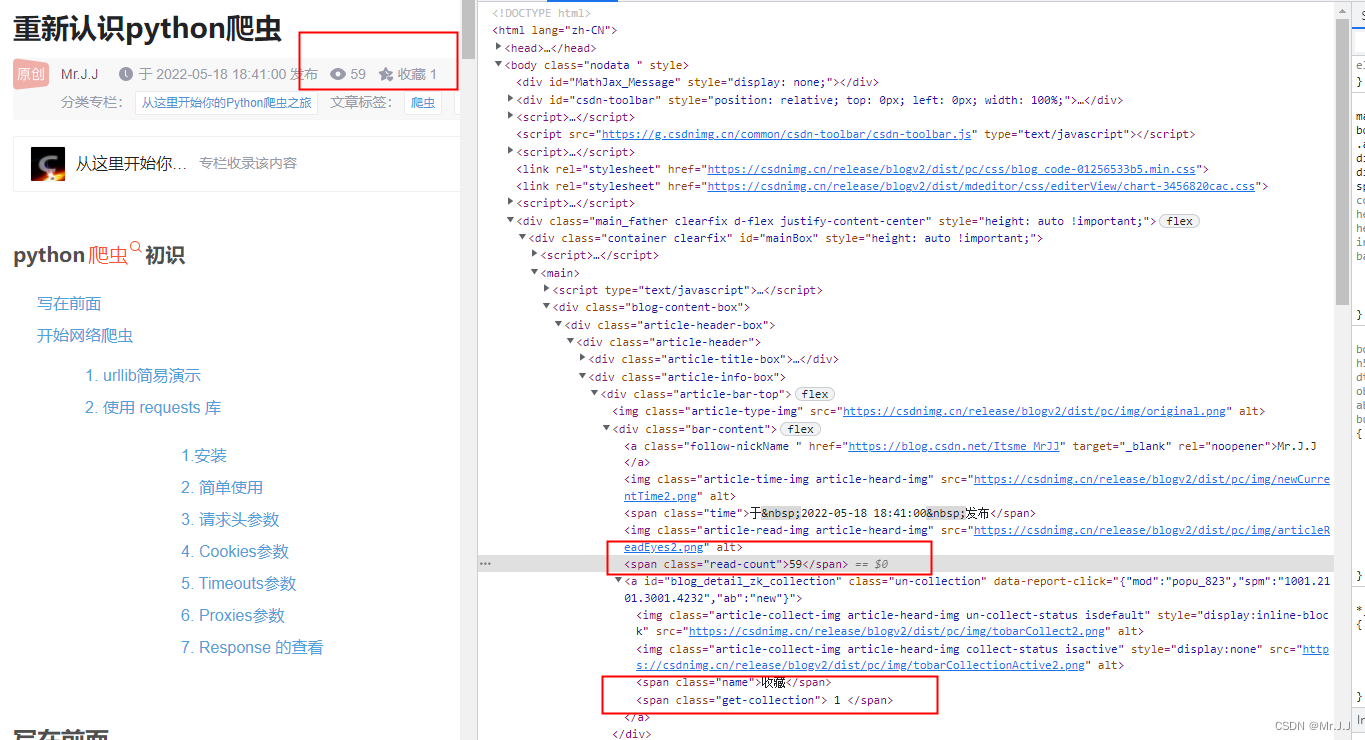Expand the script type="text/javascript" node under main

(546, 289)
